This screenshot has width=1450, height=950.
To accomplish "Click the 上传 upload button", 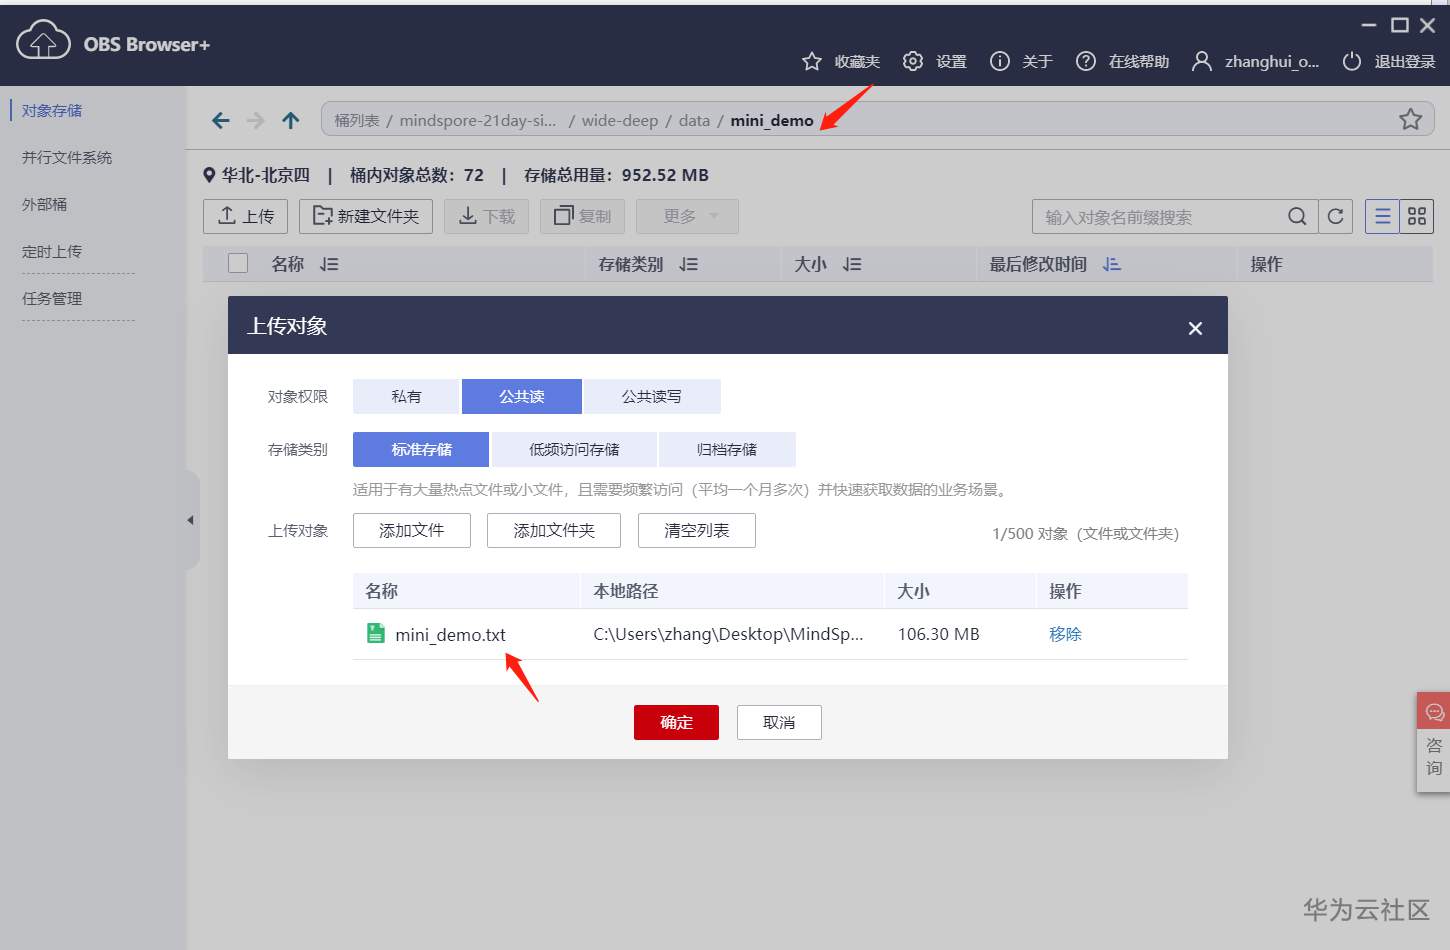I will coord(245,216).
